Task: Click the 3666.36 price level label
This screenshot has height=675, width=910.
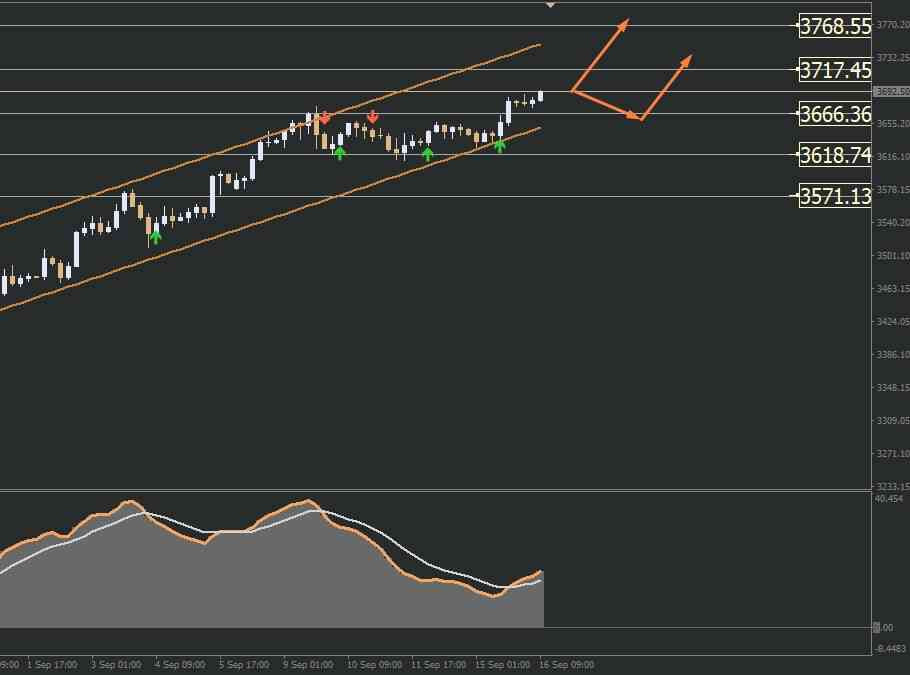Action: [x=835, y=114]
